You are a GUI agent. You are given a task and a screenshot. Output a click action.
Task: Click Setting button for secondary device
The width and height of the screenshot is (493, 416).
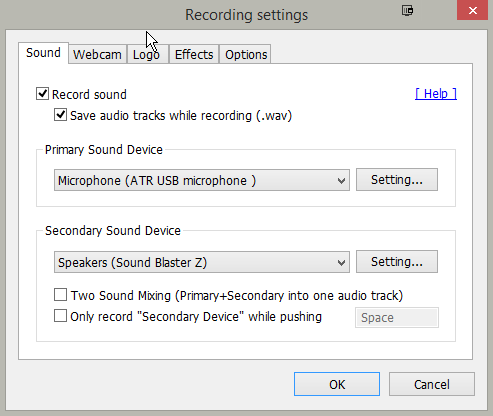(397, 262)
